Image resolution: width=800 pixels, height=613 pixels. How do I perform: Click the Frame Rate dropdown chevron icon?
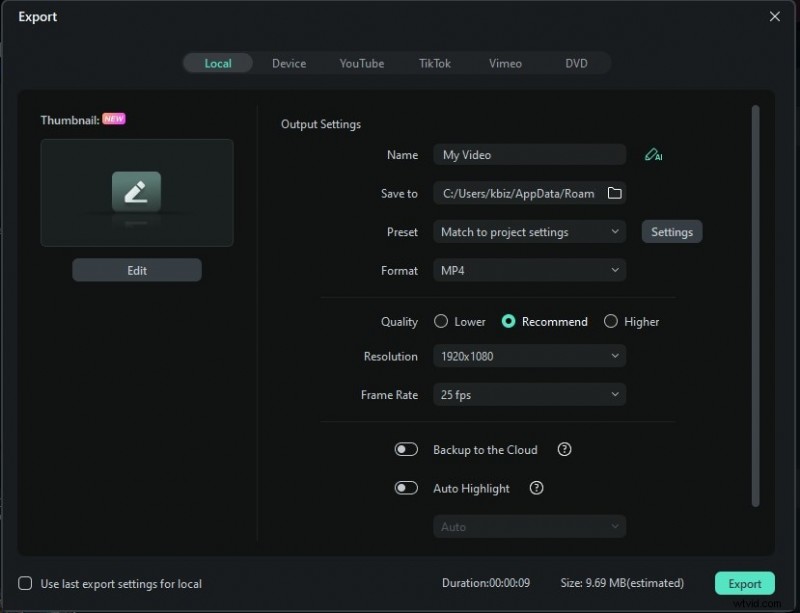coord(616,394)
